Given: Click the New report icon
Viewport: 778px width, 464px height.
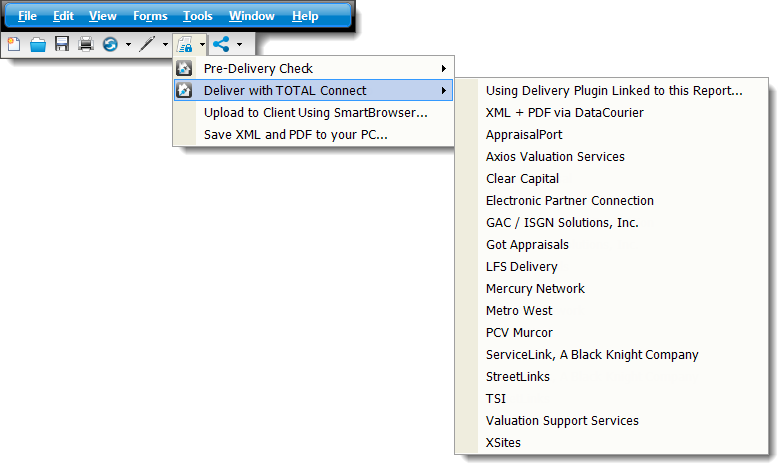Looking at the screenshot, I should click(13, 44).
